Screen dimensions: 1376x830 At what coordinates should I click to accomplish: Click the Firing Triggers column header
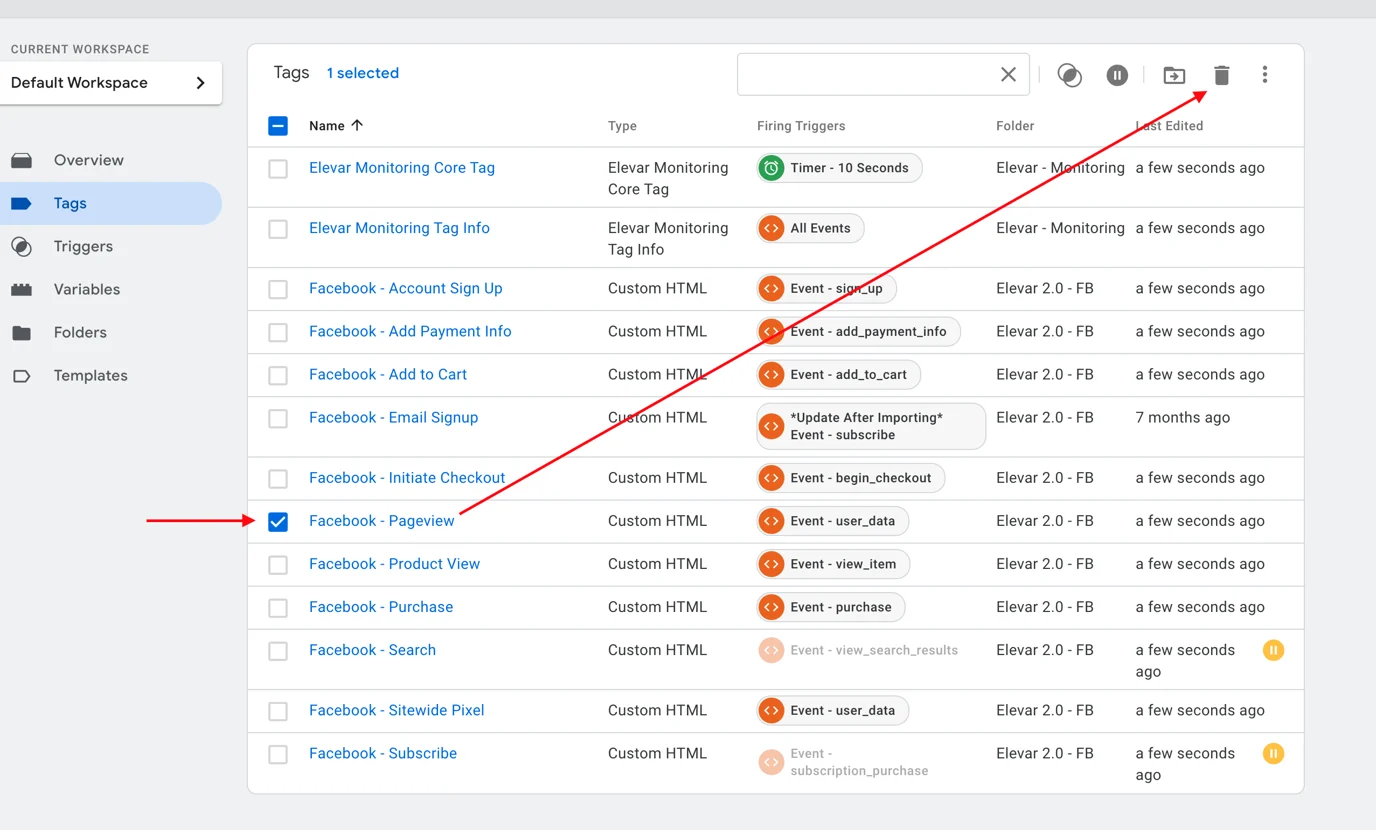click(801, 126)
